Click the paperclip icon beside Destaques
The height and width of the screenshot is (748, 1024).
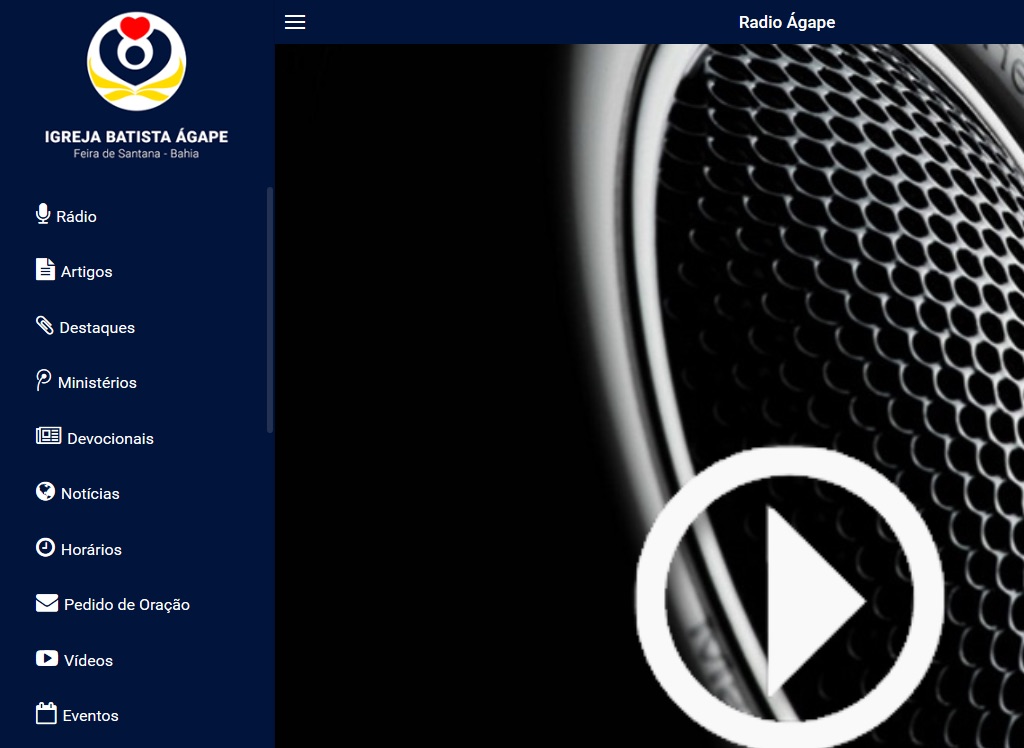click(44, 325)
